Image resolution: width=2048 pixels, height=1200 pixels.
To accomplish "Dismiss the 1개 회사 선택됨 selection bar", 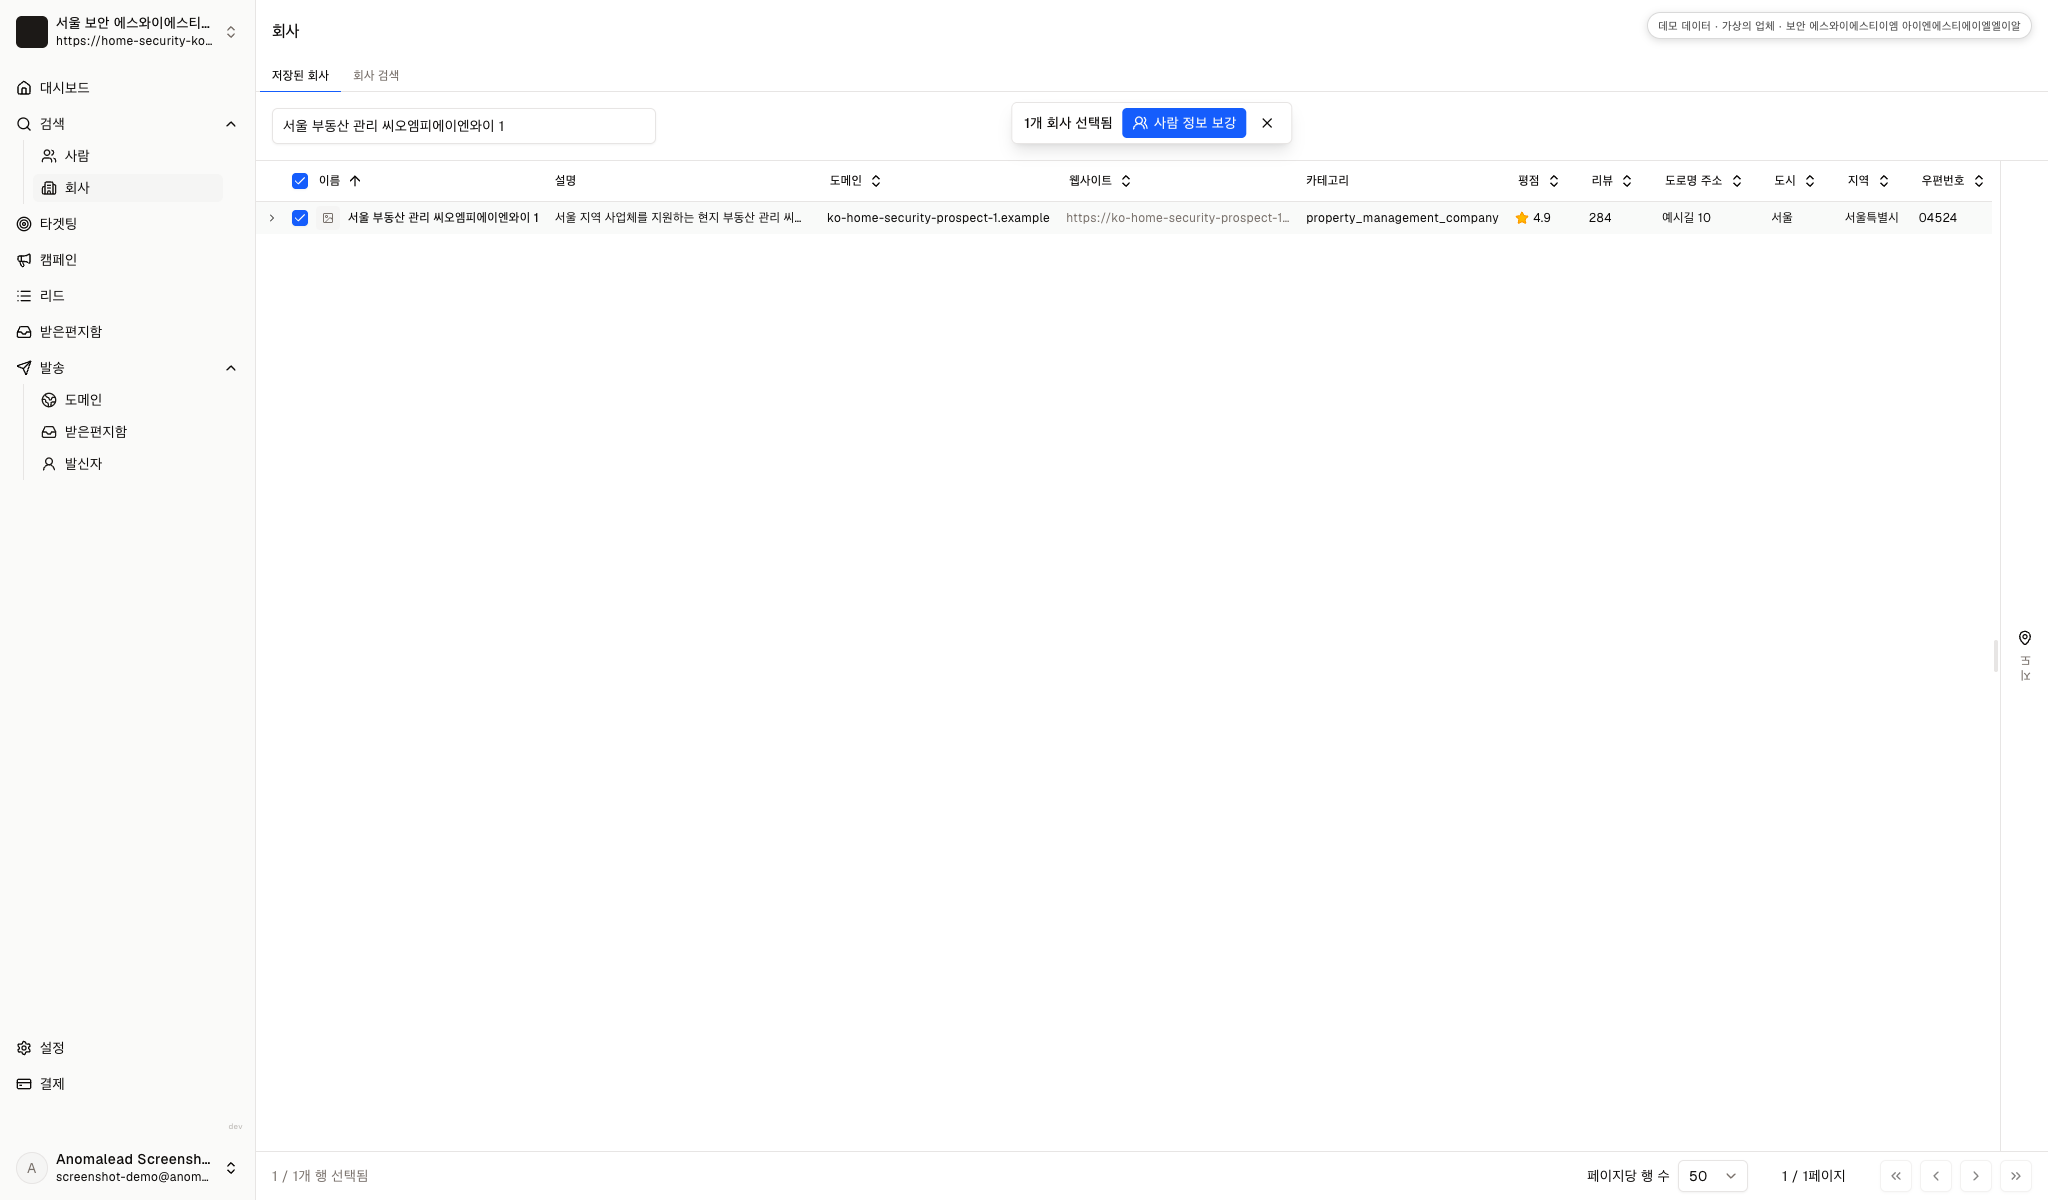I will (1267, 123).
